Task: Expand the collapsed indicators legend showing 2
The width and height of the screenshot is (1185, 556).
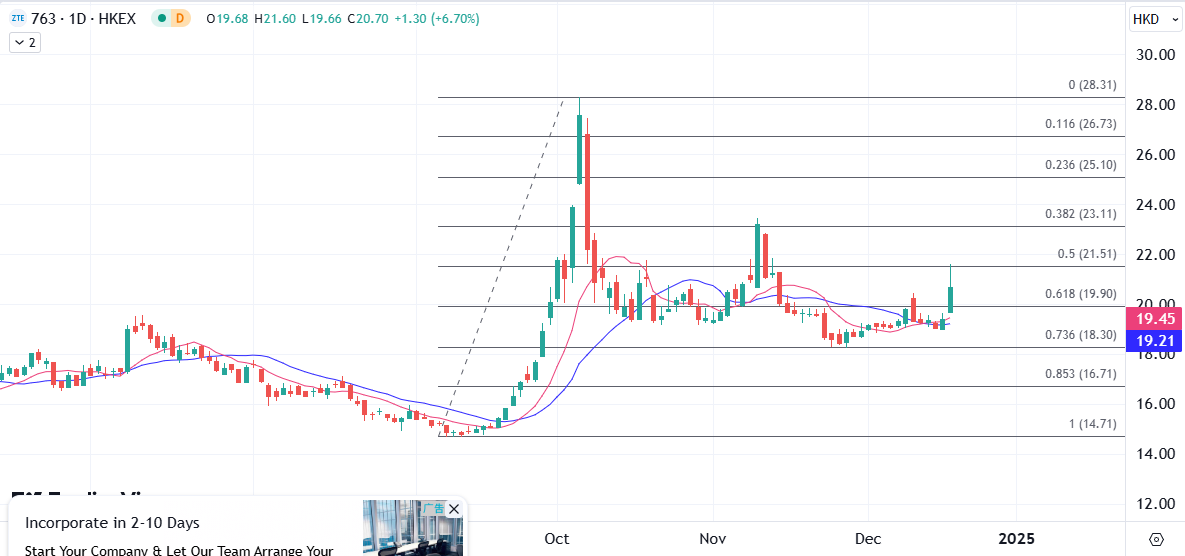Action: point(25,42)
